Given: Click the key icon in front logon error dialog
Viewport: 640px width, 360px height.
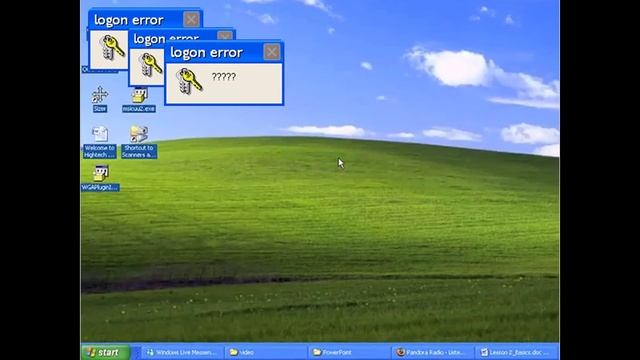Looking at the screenshot, I should point(189,81).
